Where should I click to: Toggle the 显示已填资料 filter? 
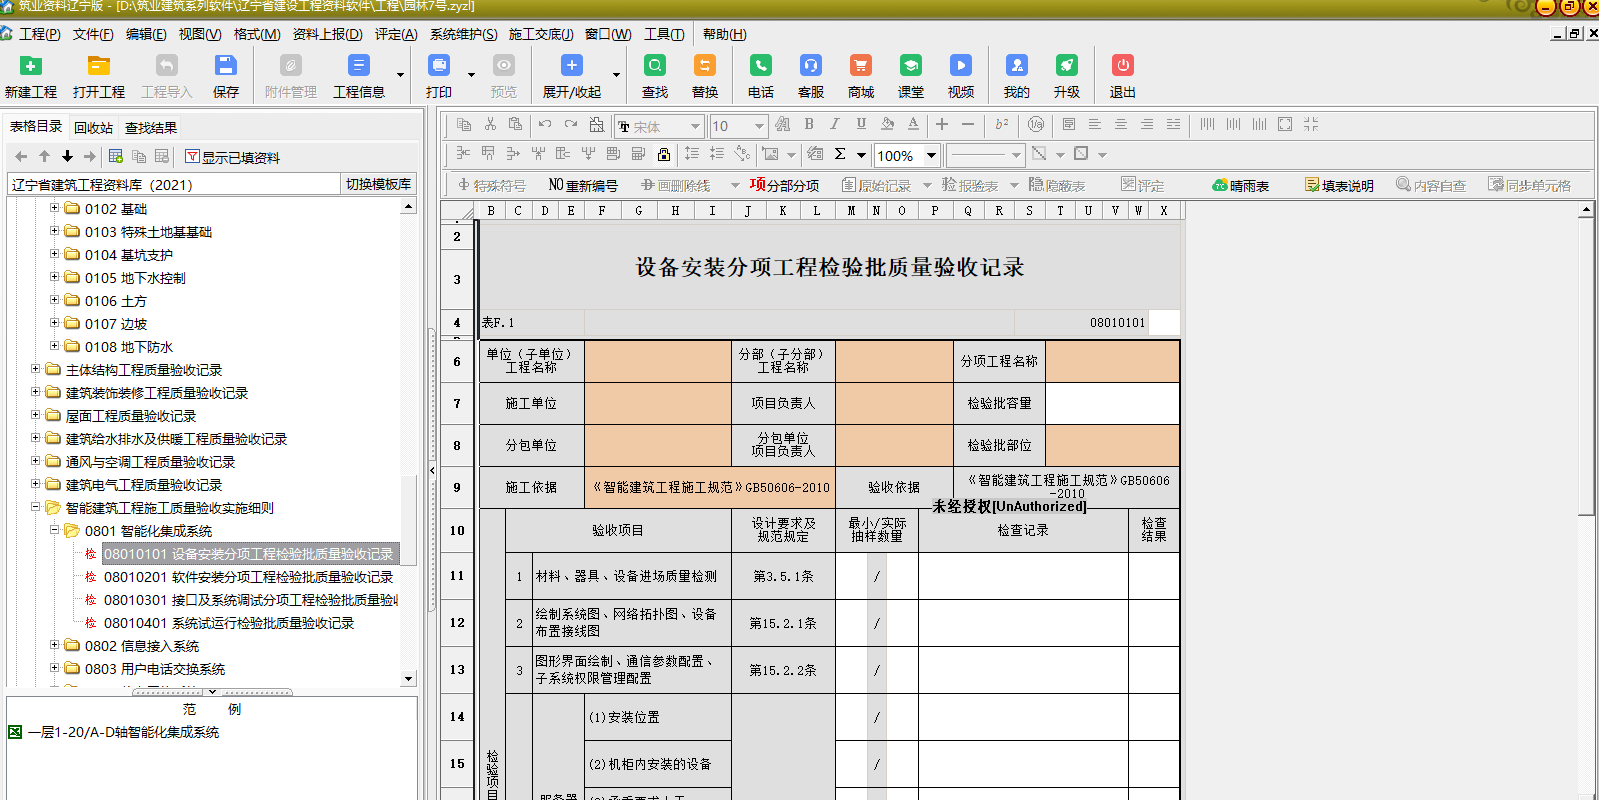click(x=232, y=157)
